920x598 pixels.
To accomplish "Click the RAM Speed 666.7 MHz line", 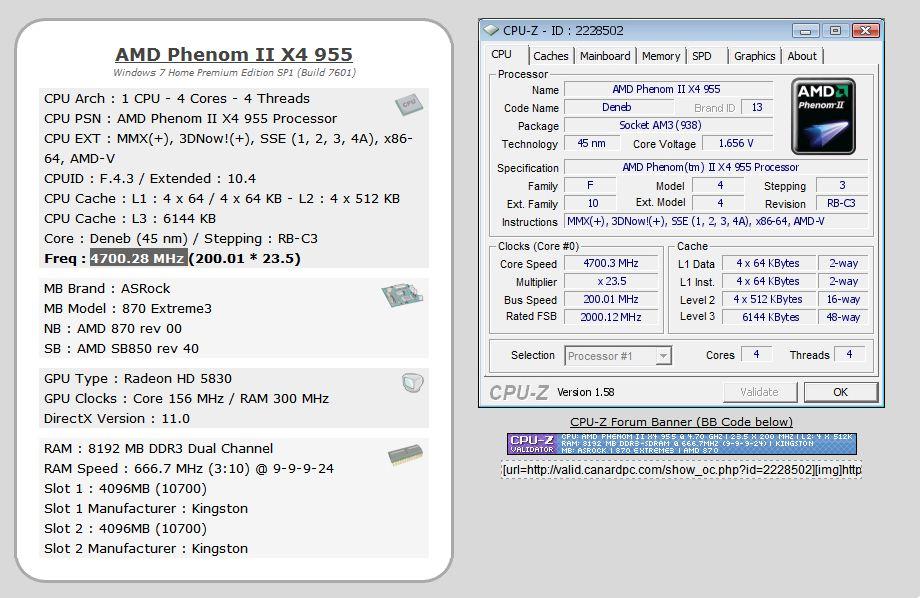I will click(189, 468).
